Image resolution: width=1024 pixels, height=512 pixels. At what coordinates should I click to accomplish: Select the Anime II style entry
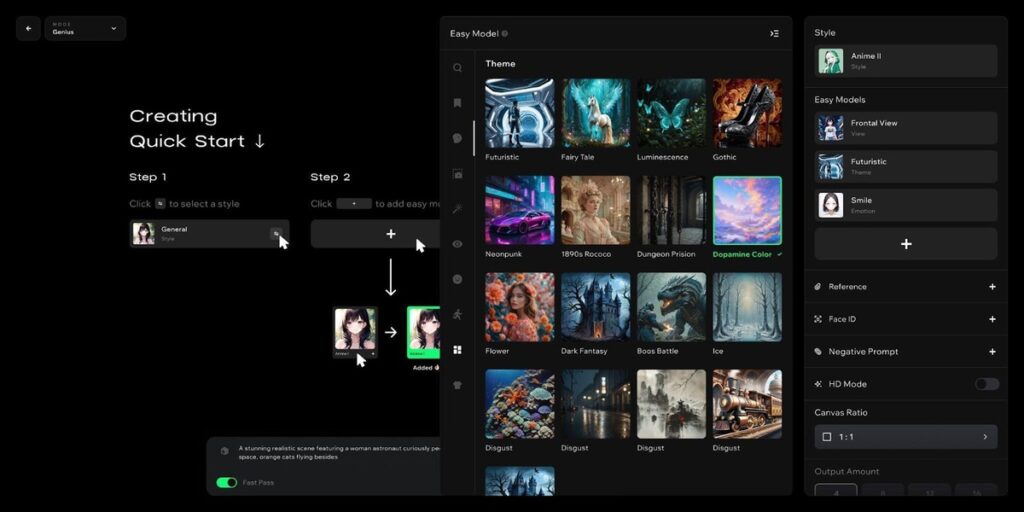[905, 61]
